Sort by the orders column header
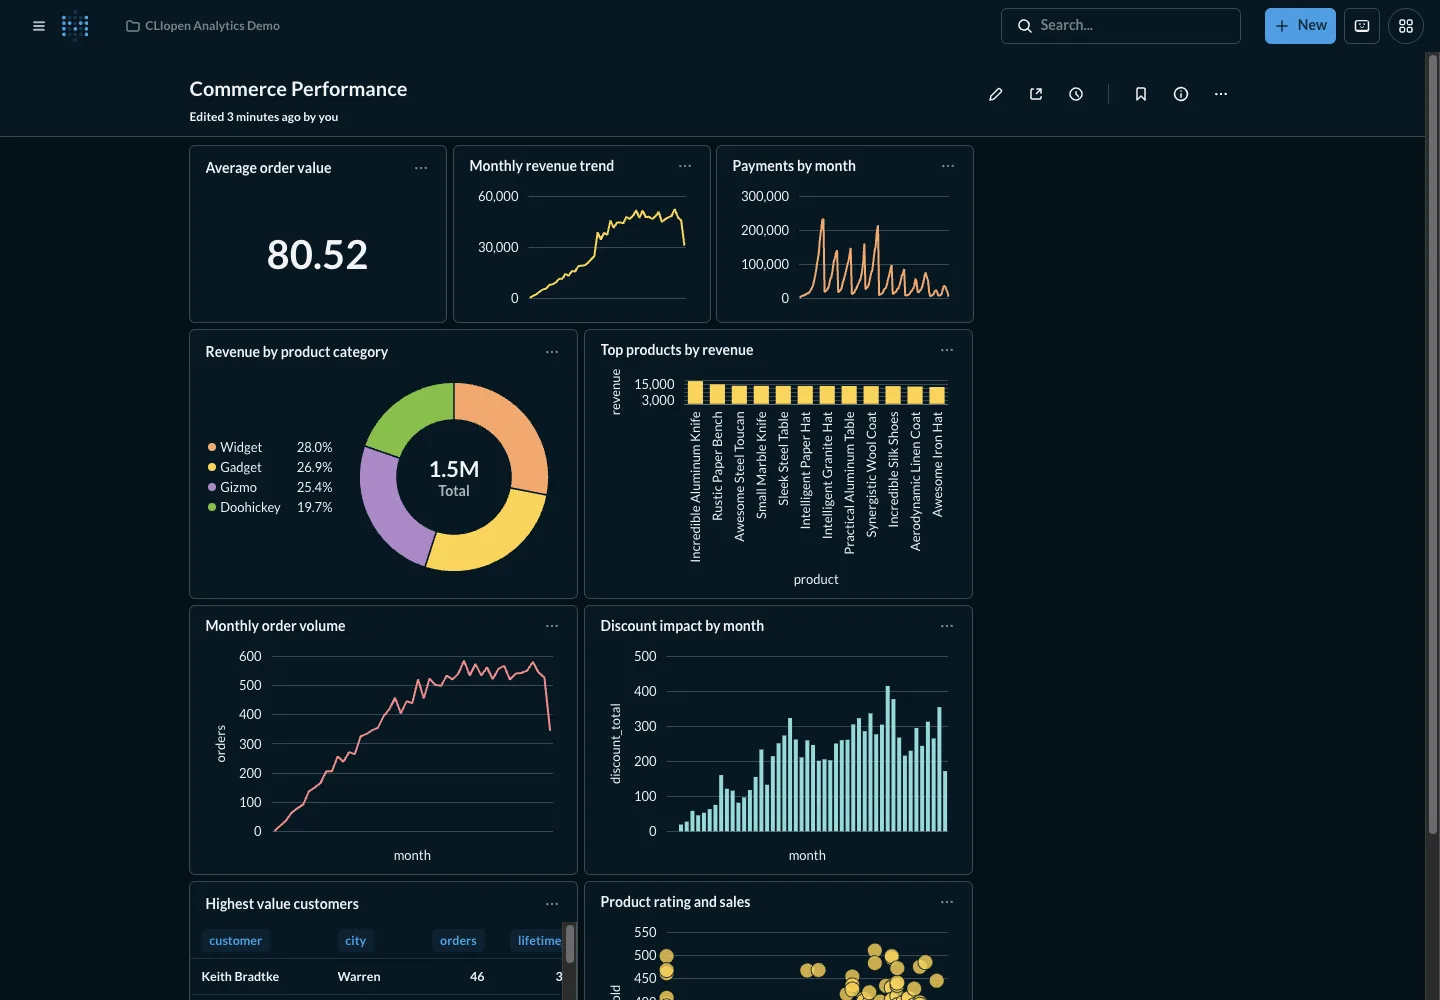This screenshot has height=1000, width=1440. 458,941
